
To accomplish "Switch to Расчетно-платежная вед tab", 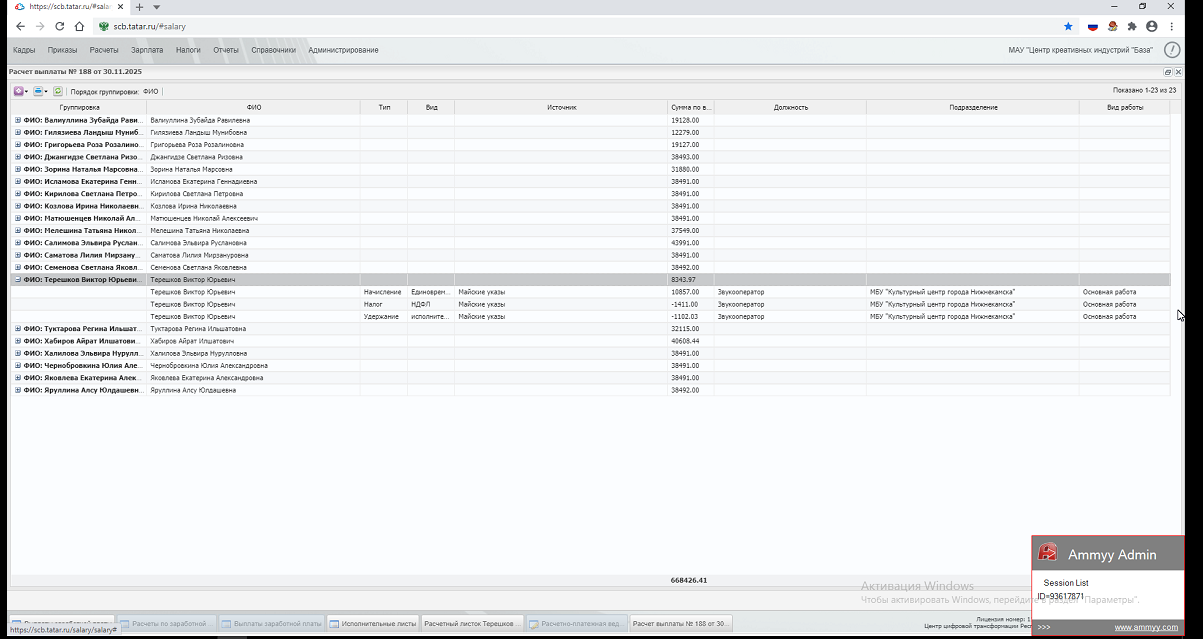I will click(x=577, y=623).
